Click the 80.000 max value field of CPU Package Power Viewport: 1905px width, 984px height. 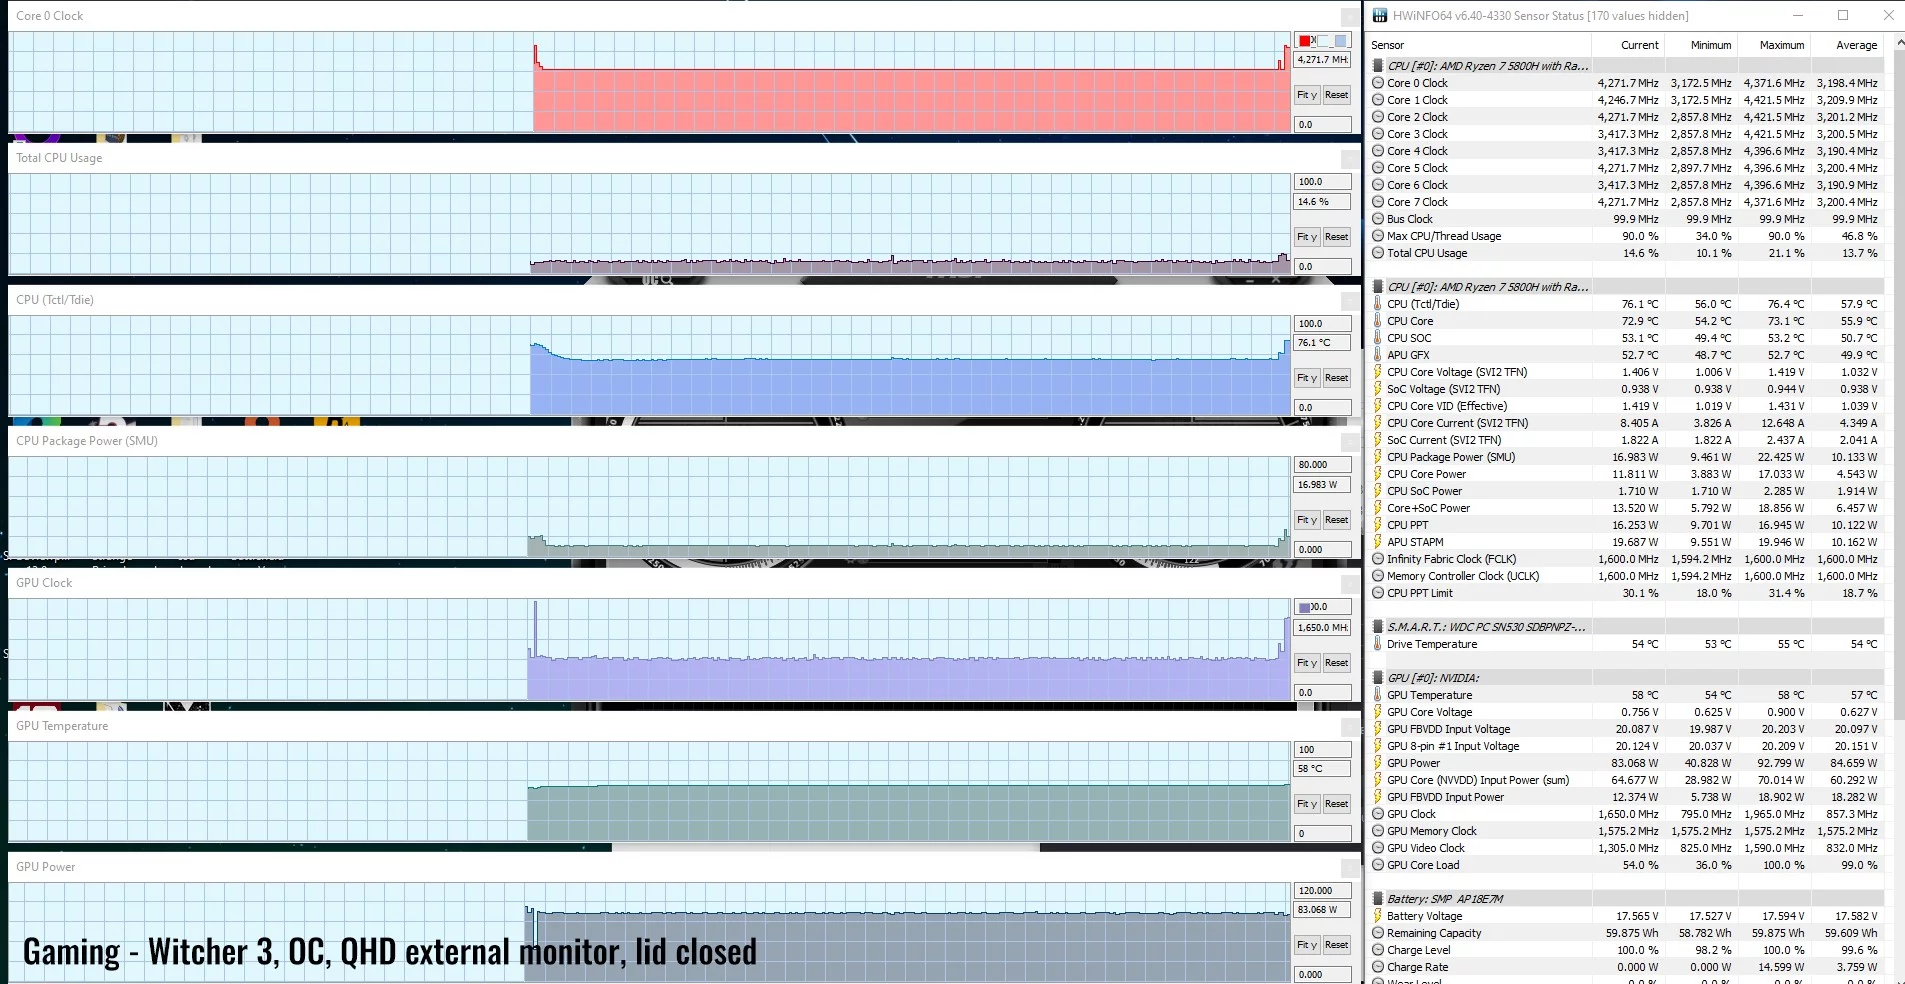point(1322,465)
